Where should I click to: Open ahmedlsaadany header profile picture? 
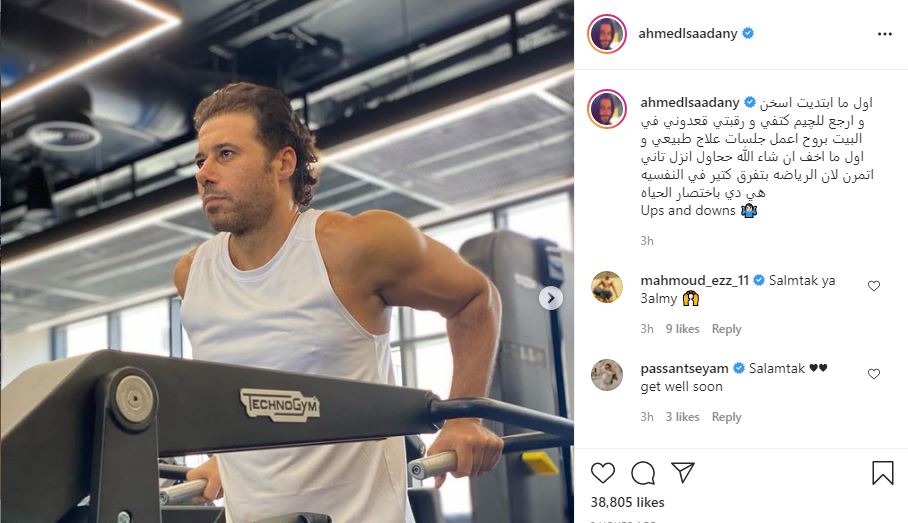click(607, 34)
